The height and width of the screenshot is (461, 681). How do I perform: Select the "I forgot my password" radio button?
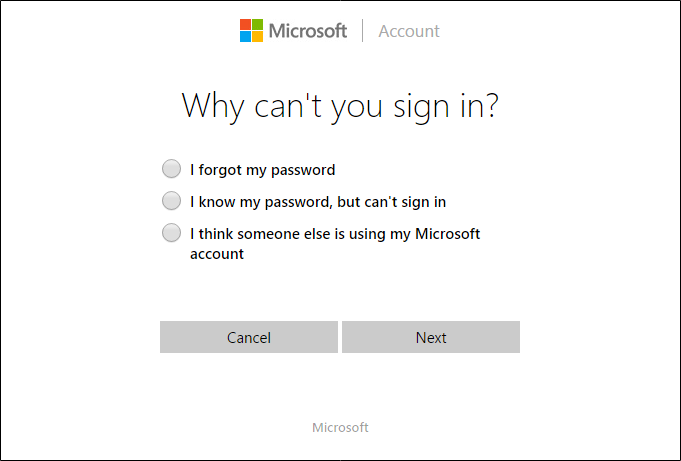(172, 169)
